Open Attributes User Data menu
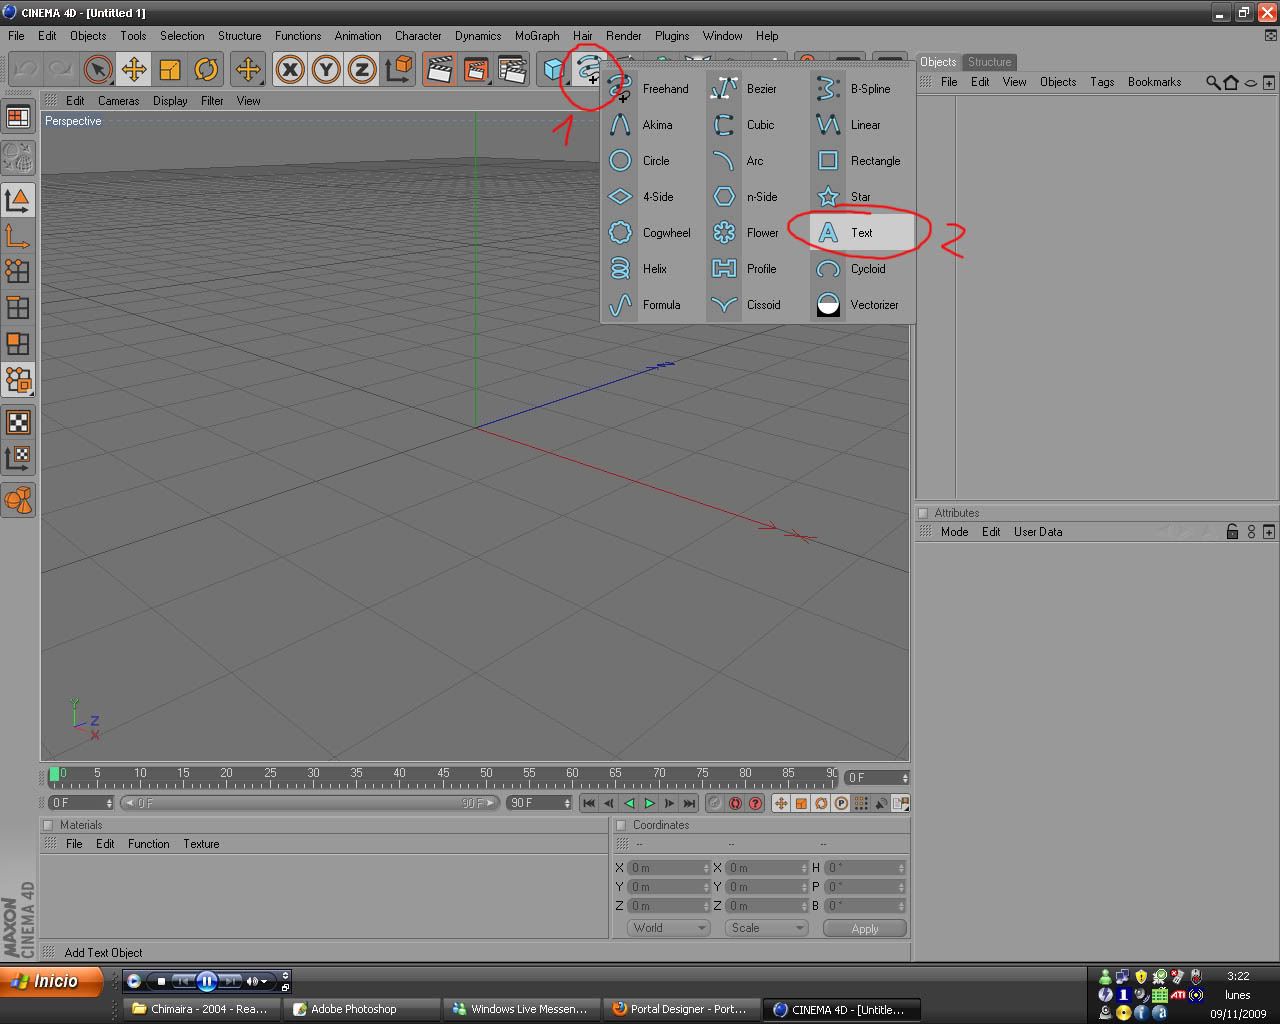Image resolution: width=1280 pixels, height=1024 pixels. coord(1038,532)
